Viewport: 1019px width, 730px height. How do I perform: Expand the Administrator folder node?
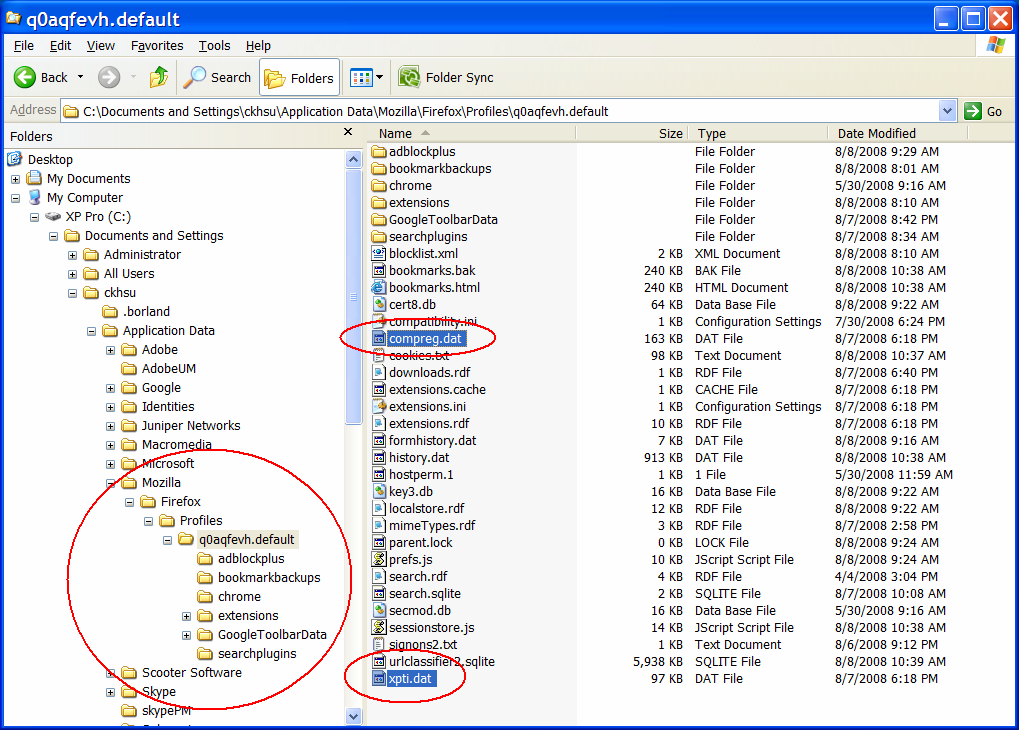coord(73,255)
